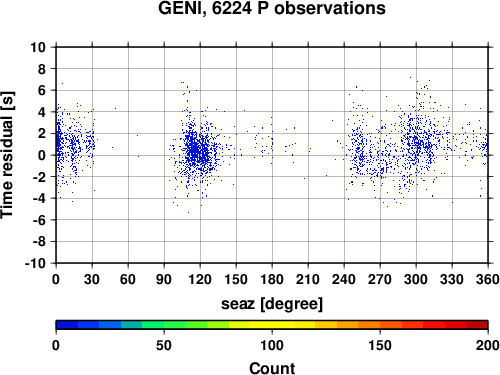Click colorbar tick label '50'

coord(164,345)
